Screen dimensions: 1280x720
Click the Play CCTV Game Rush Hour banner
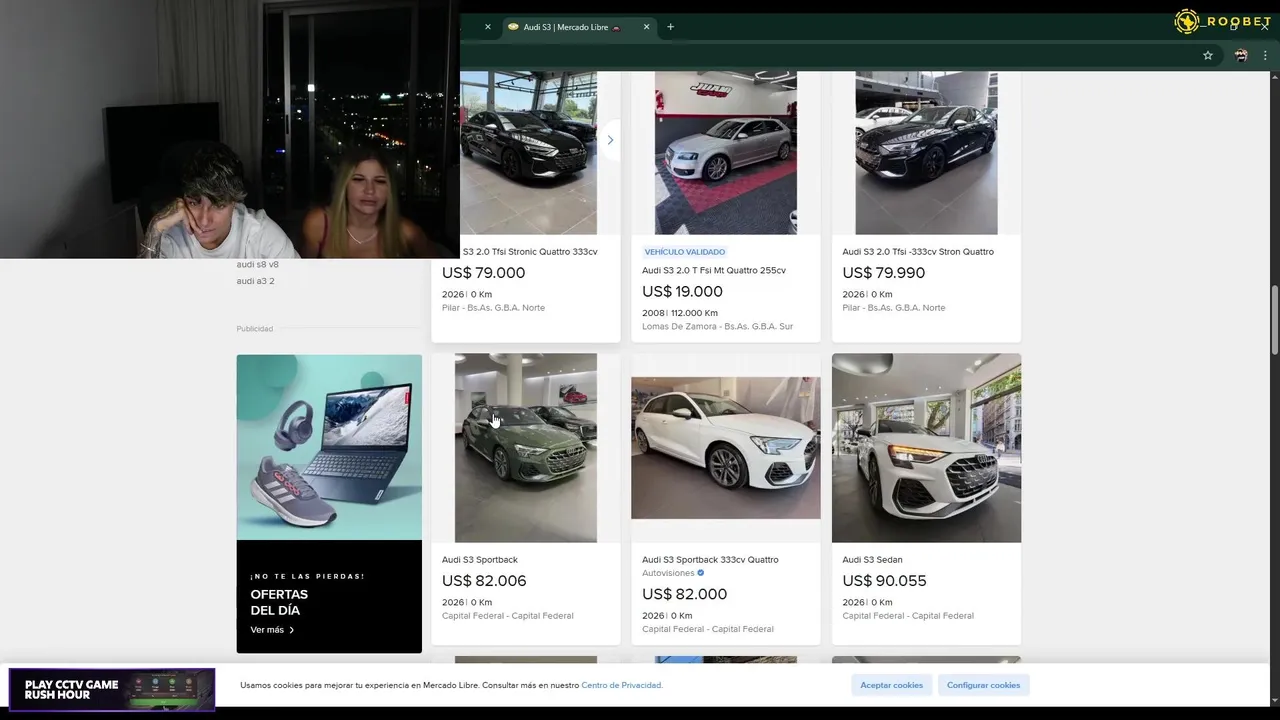[112, 689]
